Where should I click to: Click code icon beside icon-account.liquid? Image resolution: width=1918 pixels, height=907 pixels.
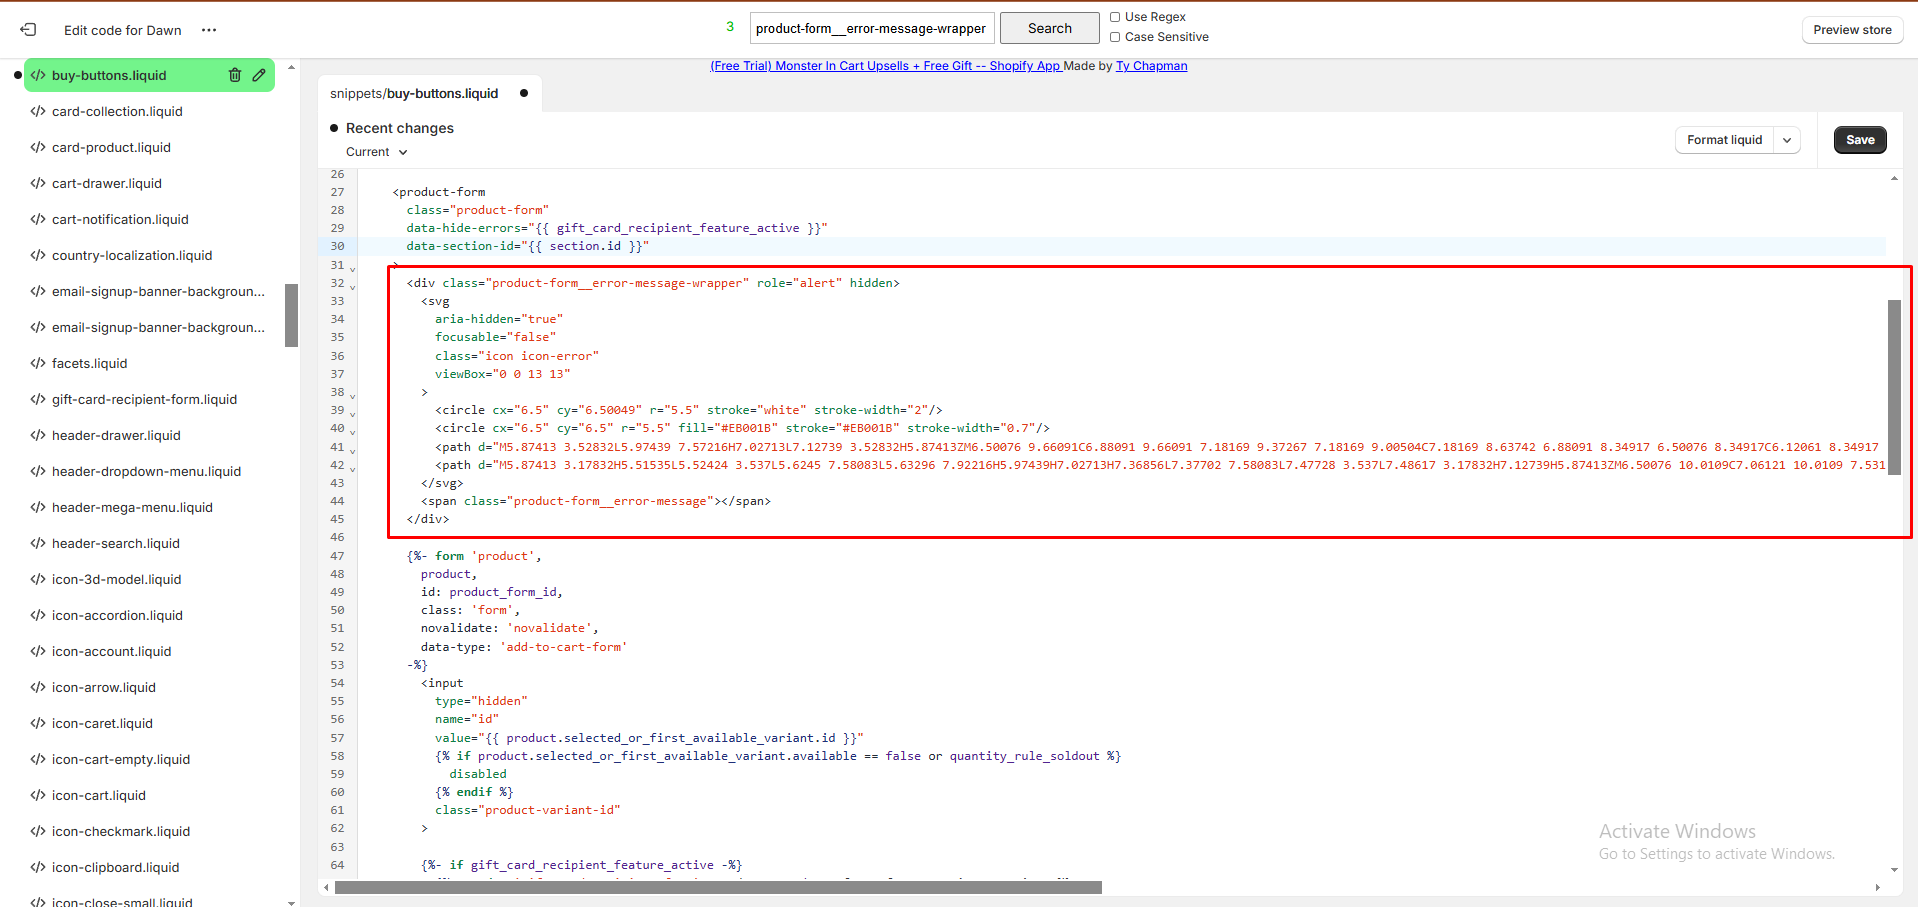[x=38, y=651]
